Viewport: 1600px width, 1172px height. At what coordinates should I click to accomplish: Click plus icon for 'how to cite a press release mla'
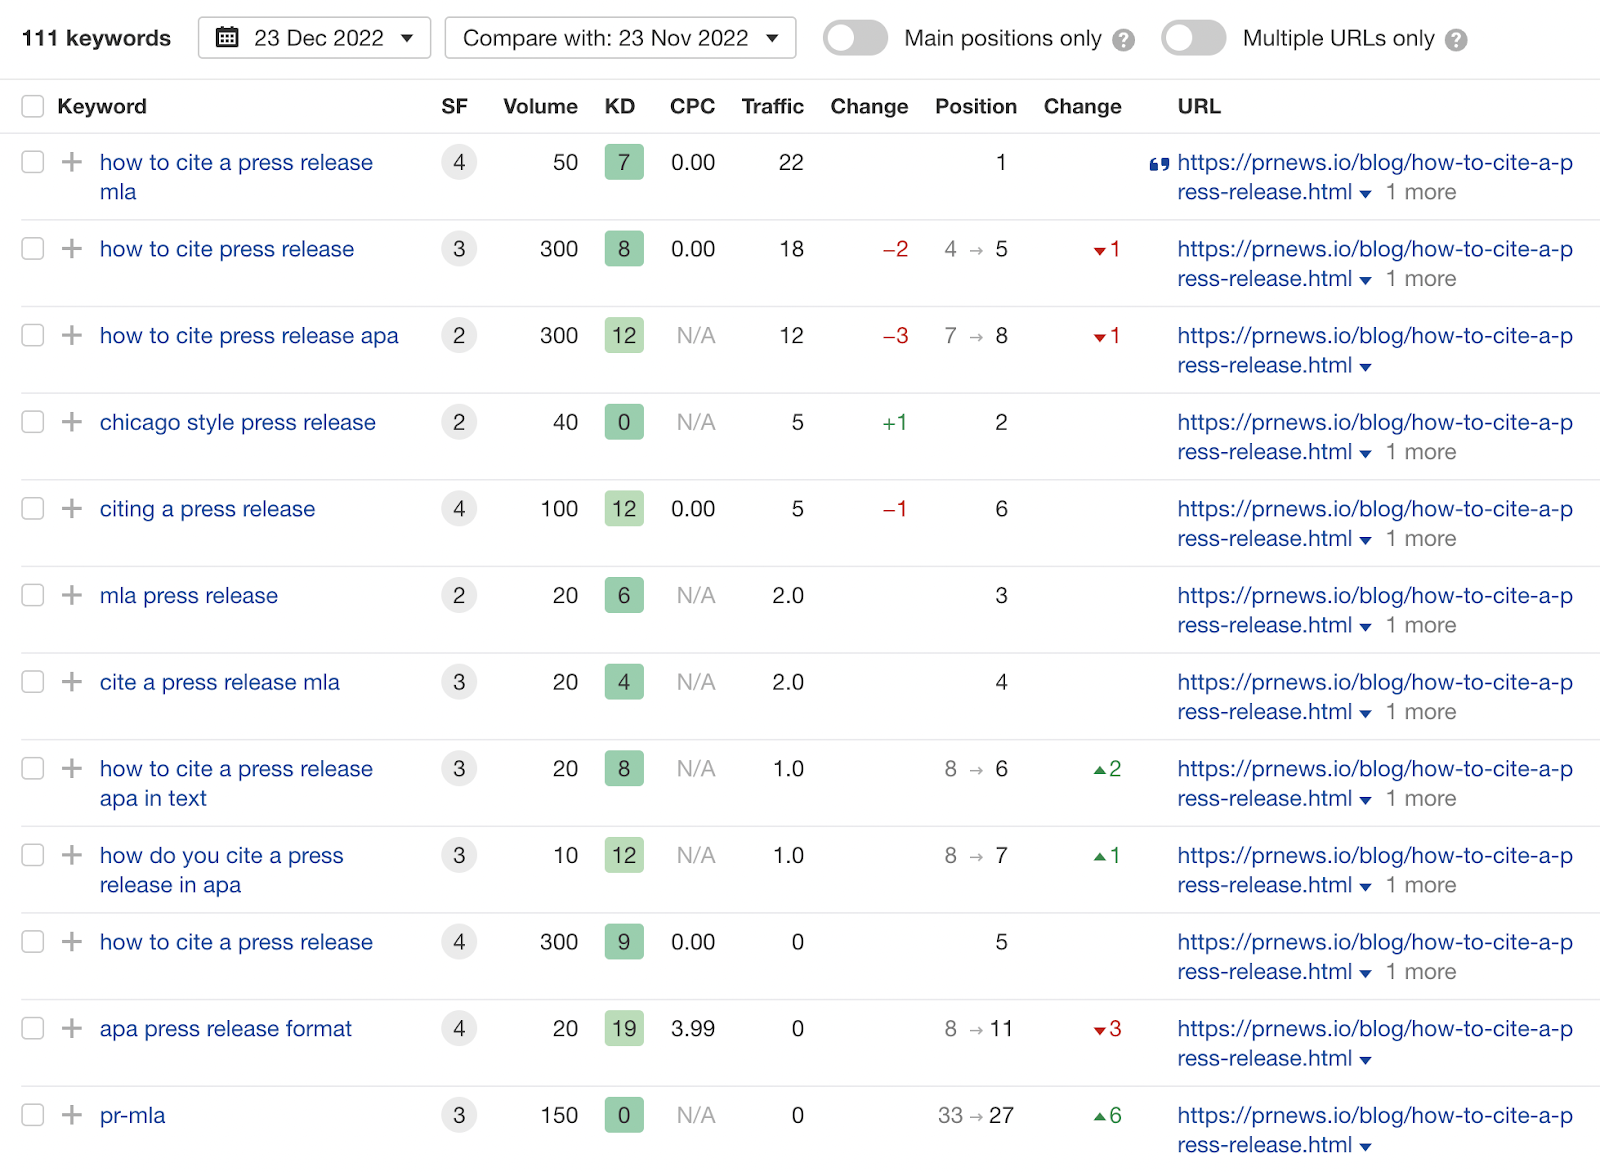[71, 162]
